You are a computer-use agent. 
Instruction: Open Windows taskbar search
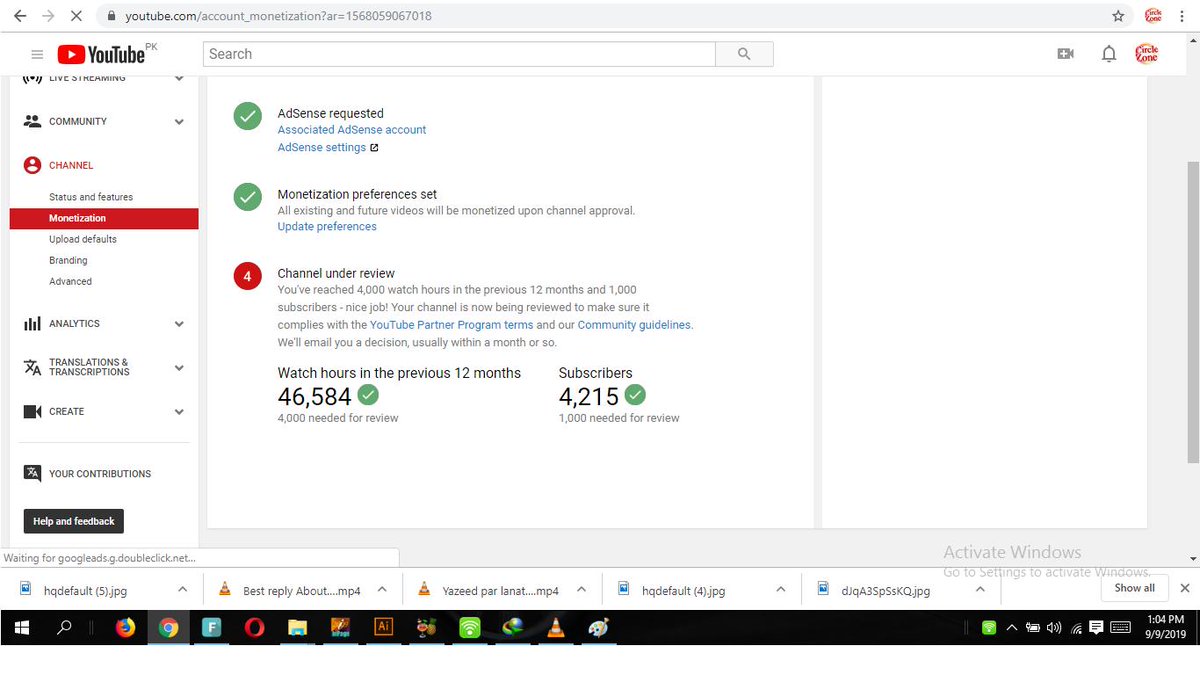(64, 628)
